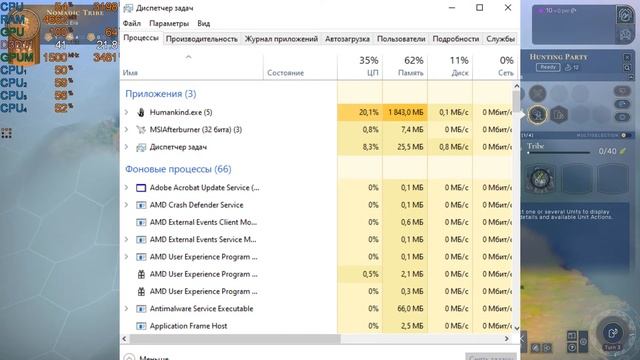Click the AMD External Events Client icon
This screenshot has height=360, width=640.
point(141,222)
